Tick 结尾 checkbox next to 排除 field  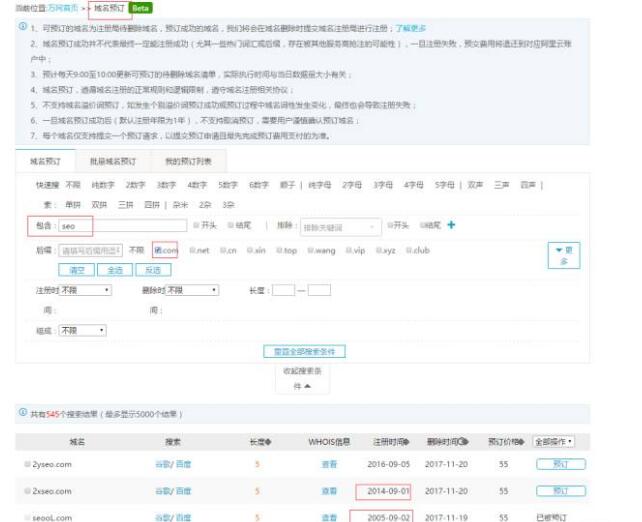coord(423,225)
